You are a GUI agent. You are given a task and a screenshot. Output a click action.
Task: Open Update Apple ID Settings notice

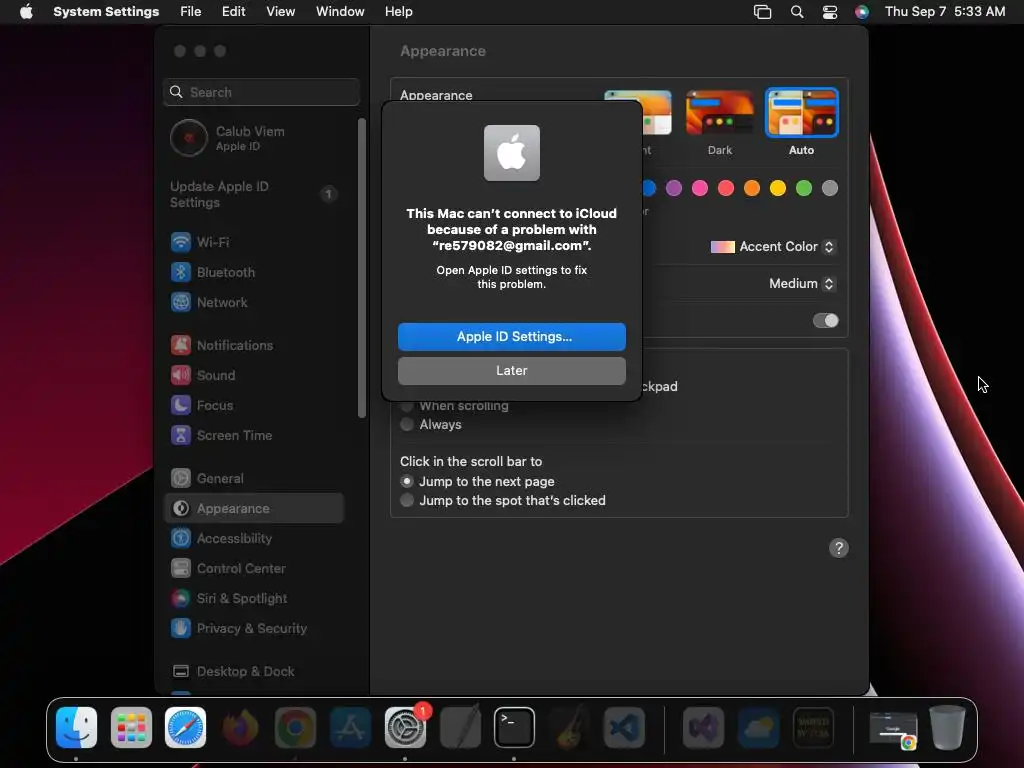253,195
